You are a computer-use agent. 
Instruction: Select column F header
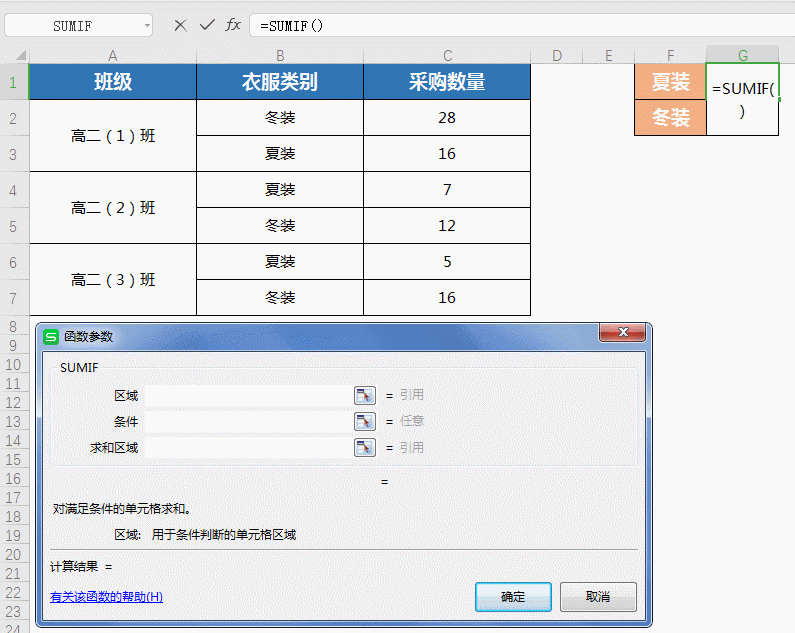(x=670, y=55)
